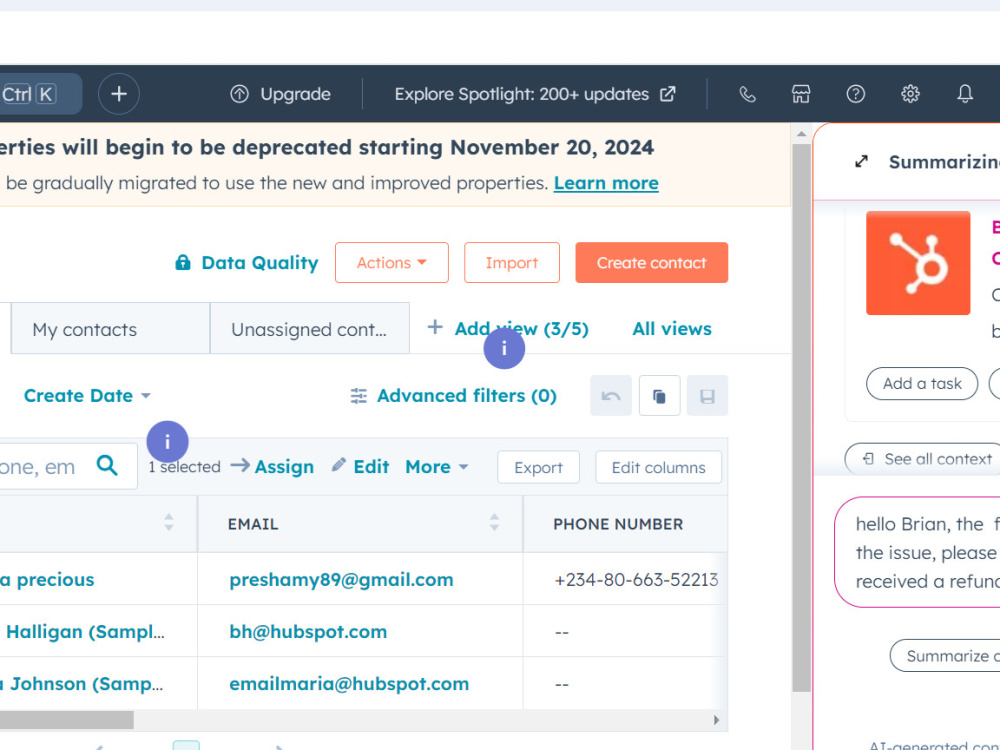Click the Create contact button
The image size is (1000, 750).
click(651, 262)
